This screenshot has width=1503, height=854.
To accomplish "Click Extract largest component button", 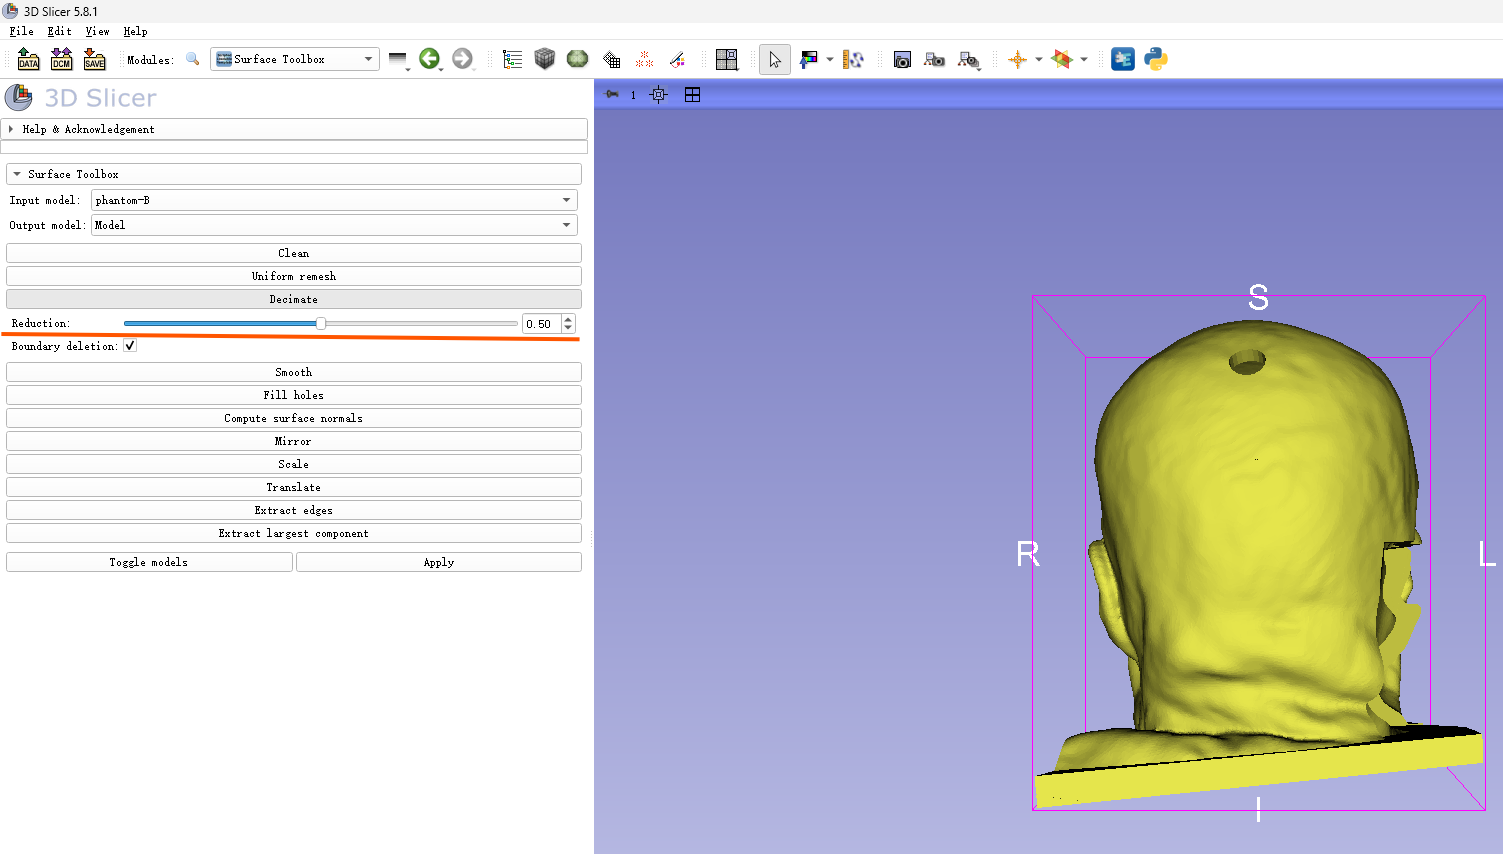I will (x=294, y=533).
